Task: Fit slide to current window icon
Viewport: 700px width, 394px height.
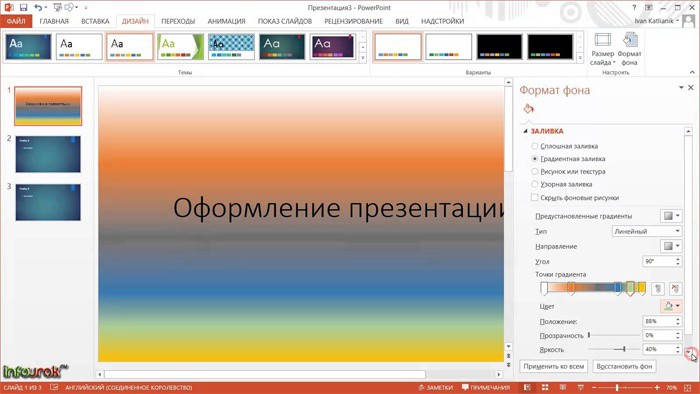Action: click(688, 388)
